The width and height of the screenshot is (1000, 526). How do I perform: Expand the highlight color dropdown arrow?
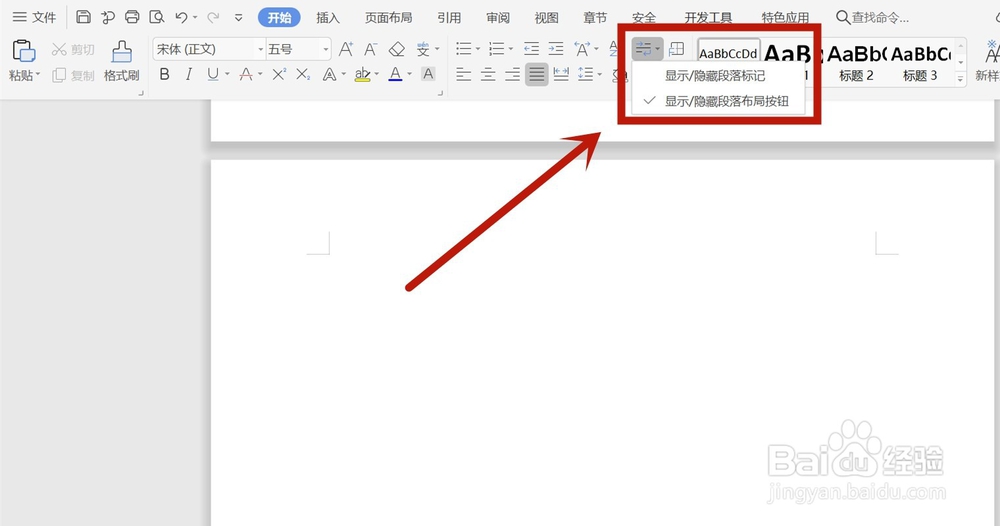click(376, 75)
